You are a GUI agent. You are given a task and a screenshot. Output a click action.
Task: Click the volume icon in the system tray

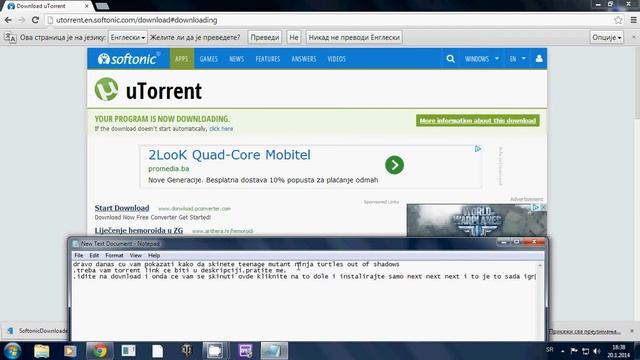597,351
